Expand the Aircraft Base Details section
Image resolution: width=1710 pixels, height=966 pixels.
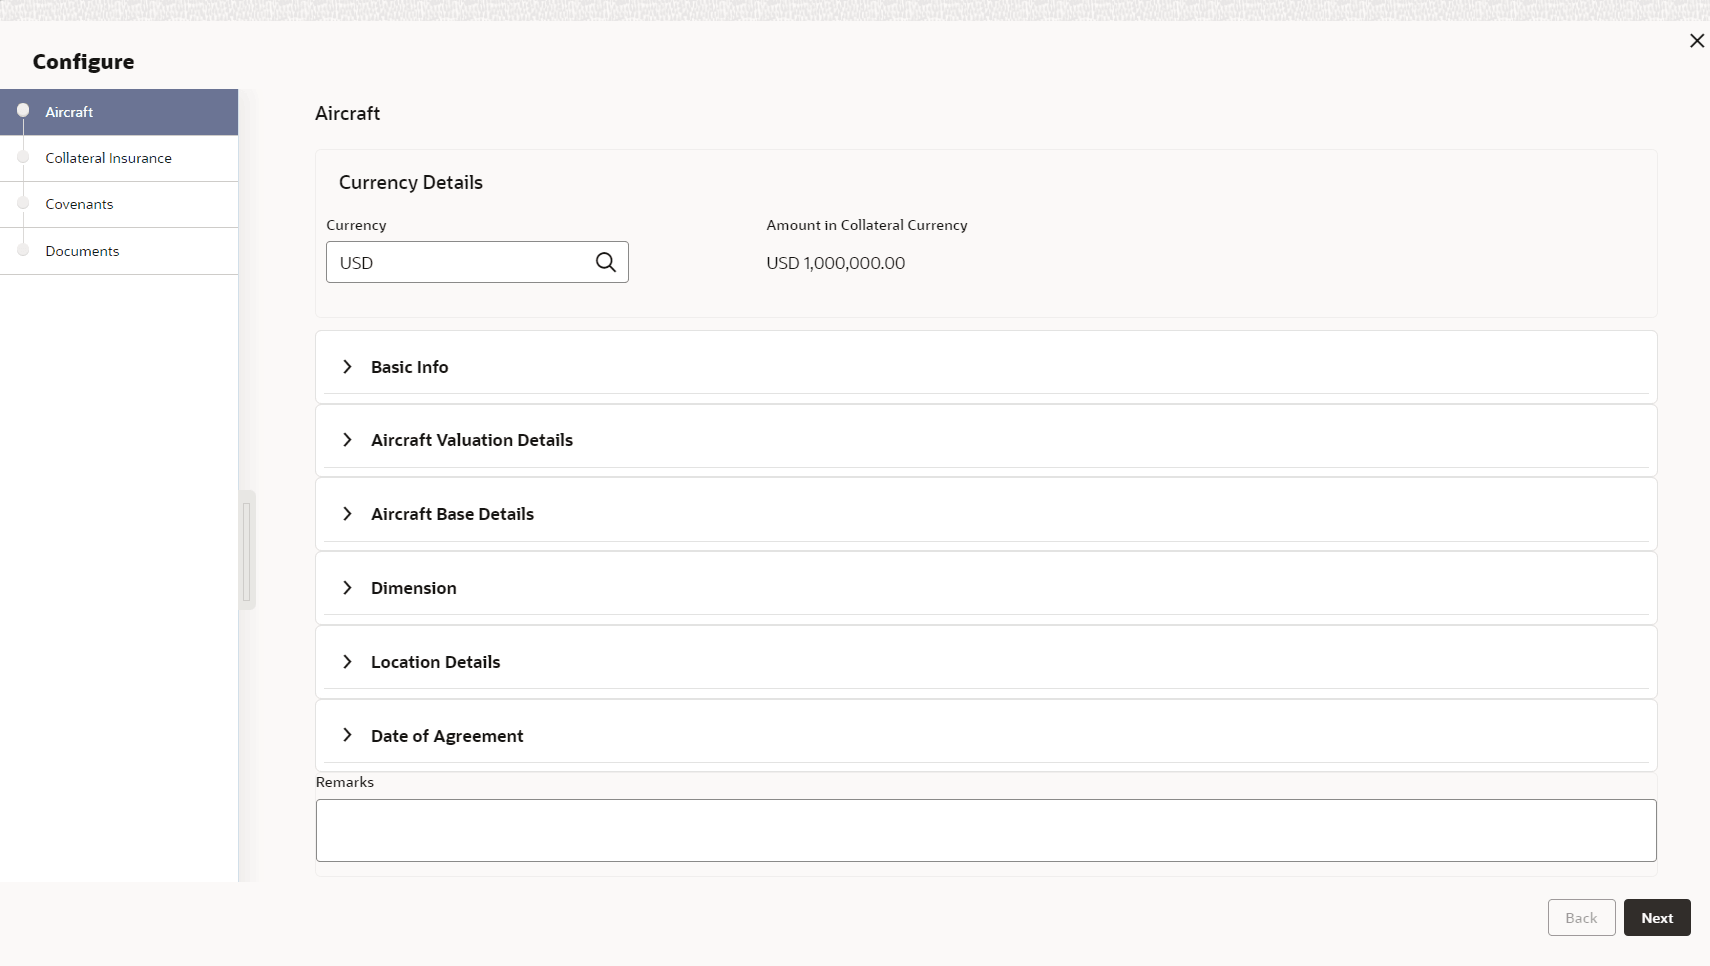point(347,514)
